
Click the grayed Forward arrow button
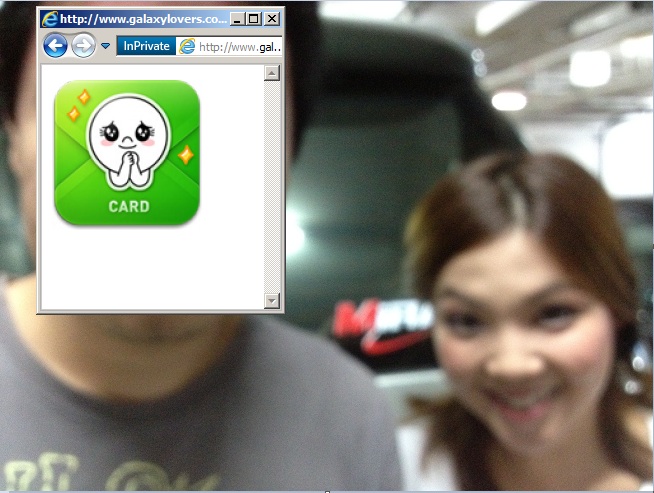(83, 45)
